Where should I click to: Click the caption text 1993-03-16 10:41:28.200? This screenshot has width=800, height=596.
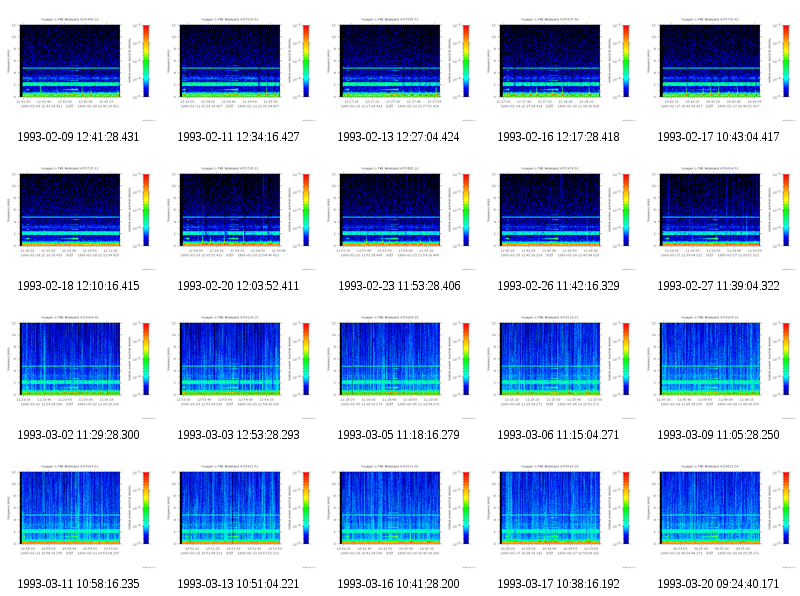[x=398, y=584]
